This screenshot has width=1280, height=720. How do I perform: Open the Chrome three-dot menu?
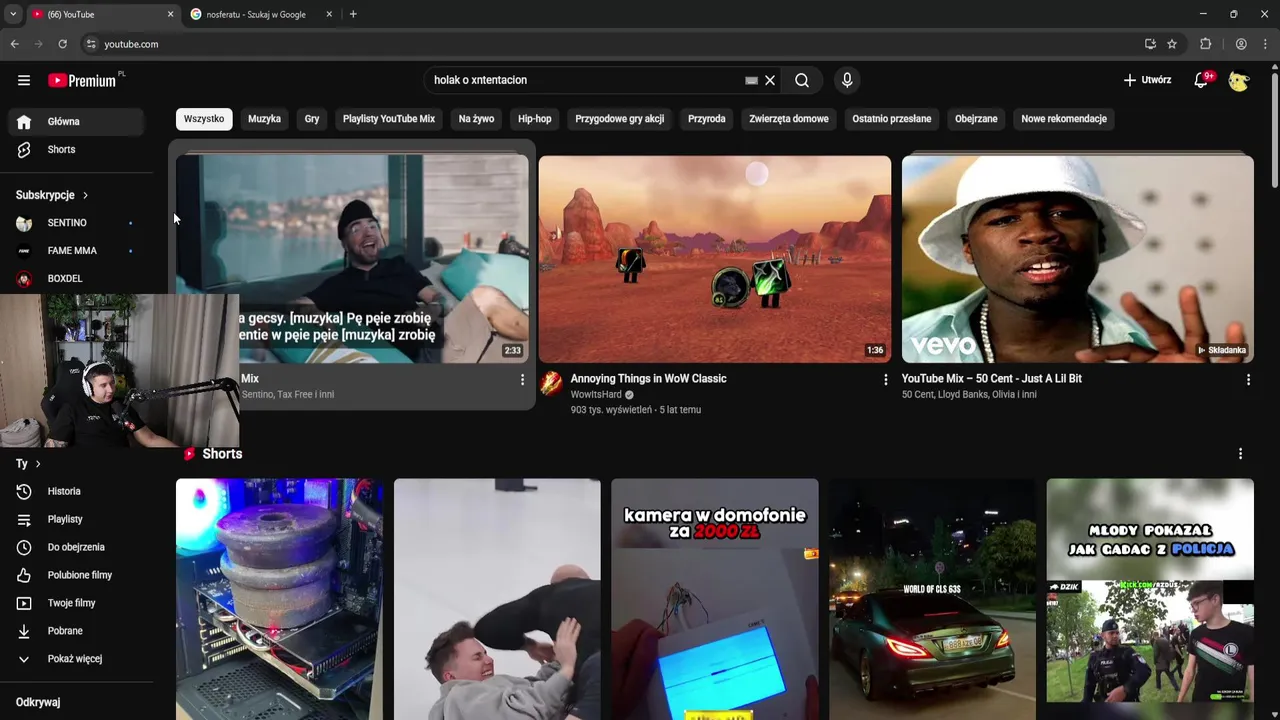tap(1266, 44)
